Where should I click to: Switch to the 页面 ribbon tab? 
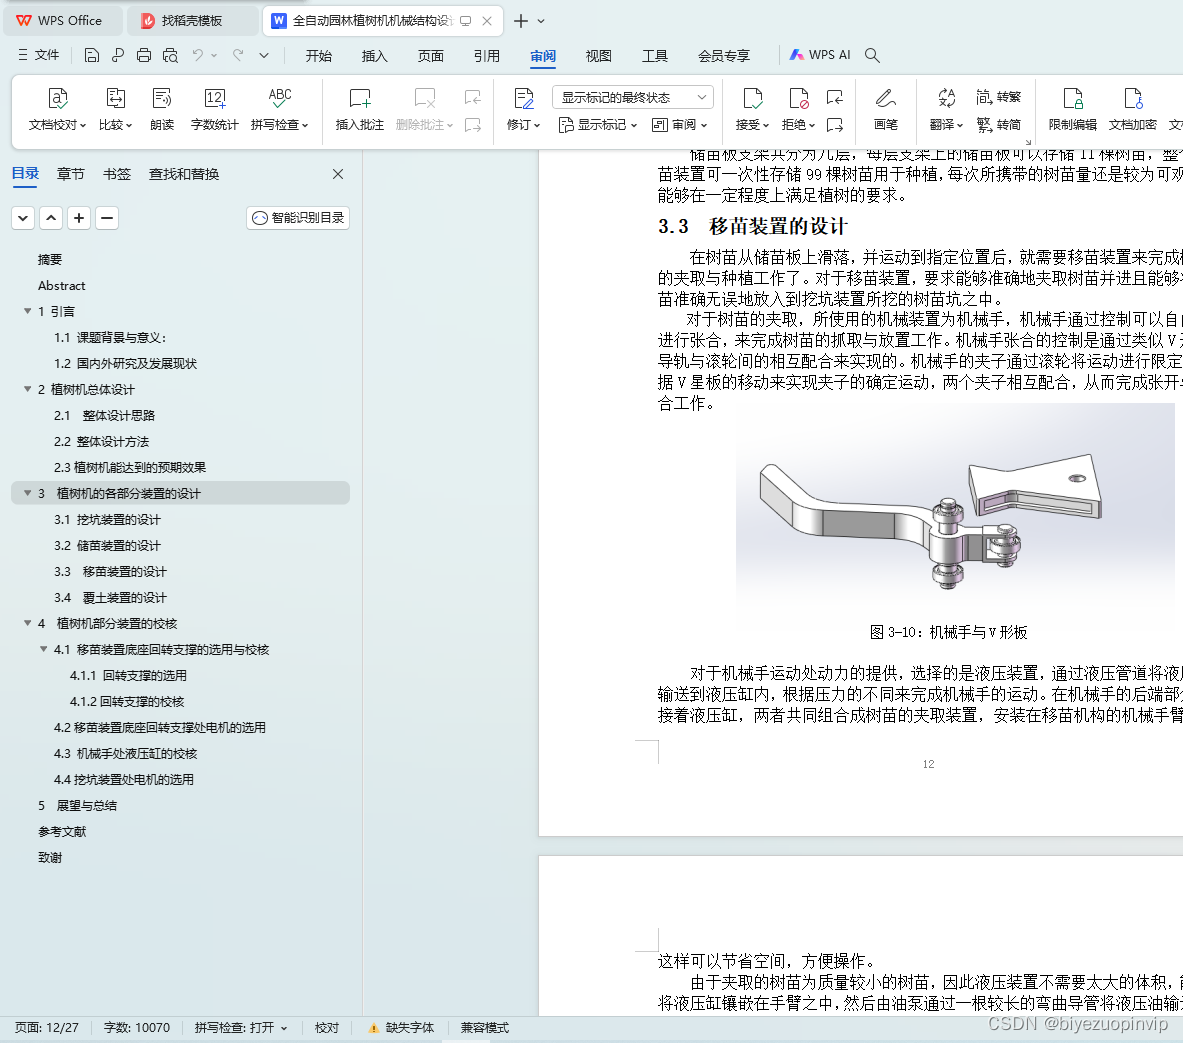tap(431, 56)
